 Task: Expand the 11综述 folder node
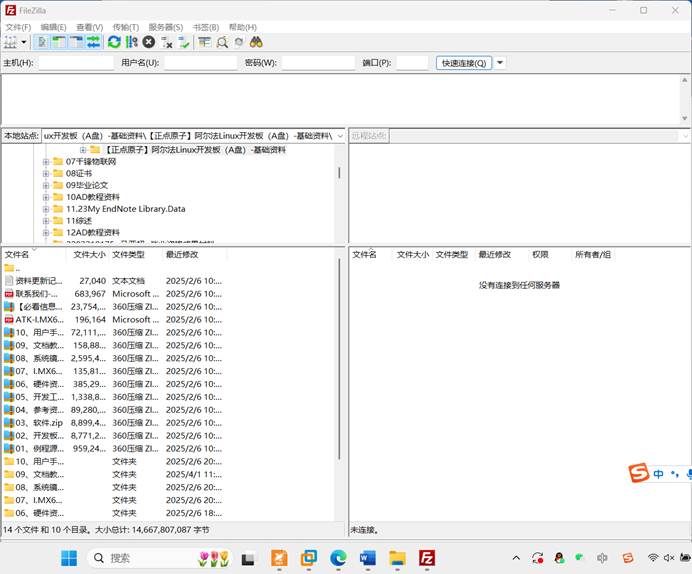click(46, 221)
